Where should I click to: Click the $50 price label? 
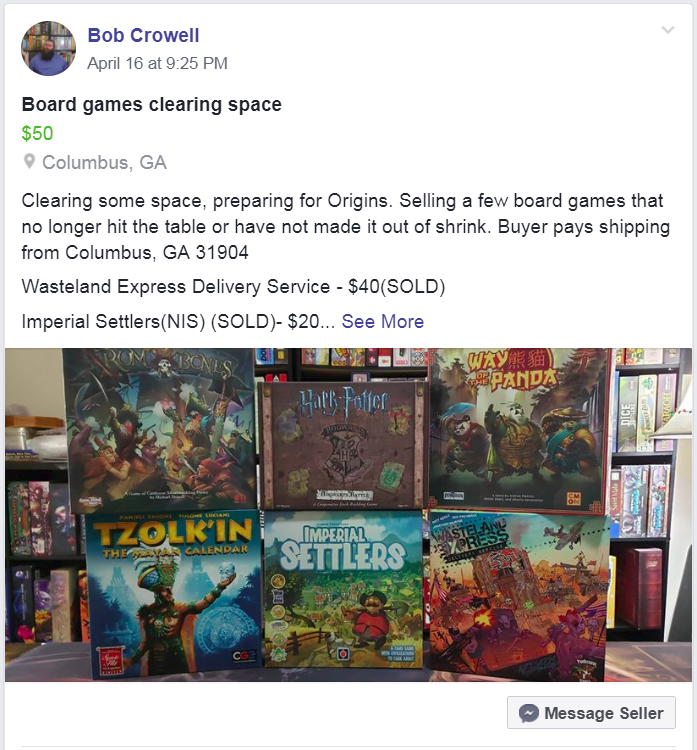coord(37,133)
